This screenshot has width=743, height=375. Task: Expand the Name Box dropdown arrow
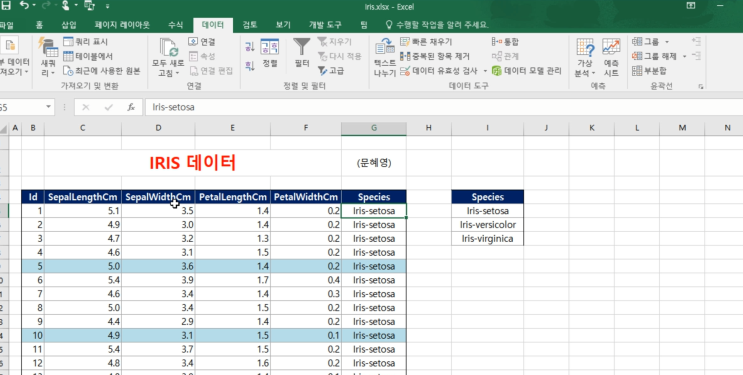(x=48, y=107)
